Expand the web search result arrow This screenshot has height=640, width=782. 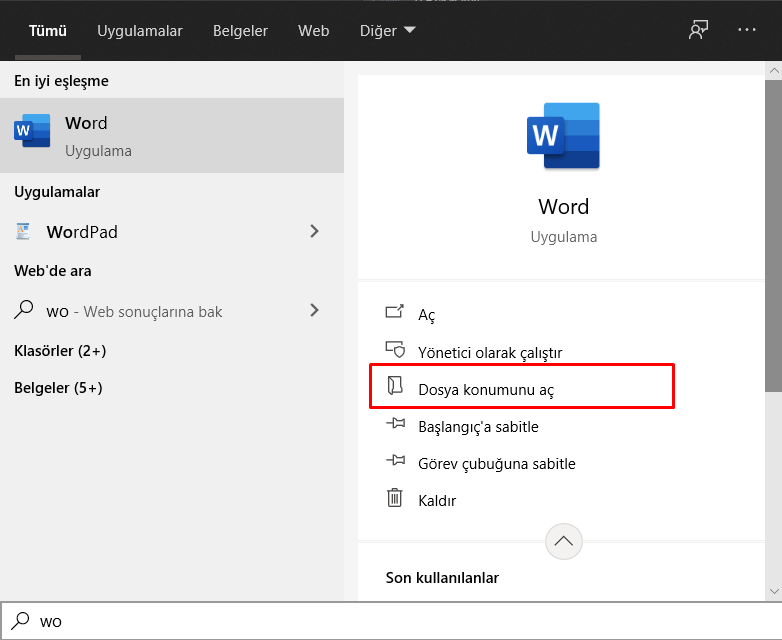(314, 310)
